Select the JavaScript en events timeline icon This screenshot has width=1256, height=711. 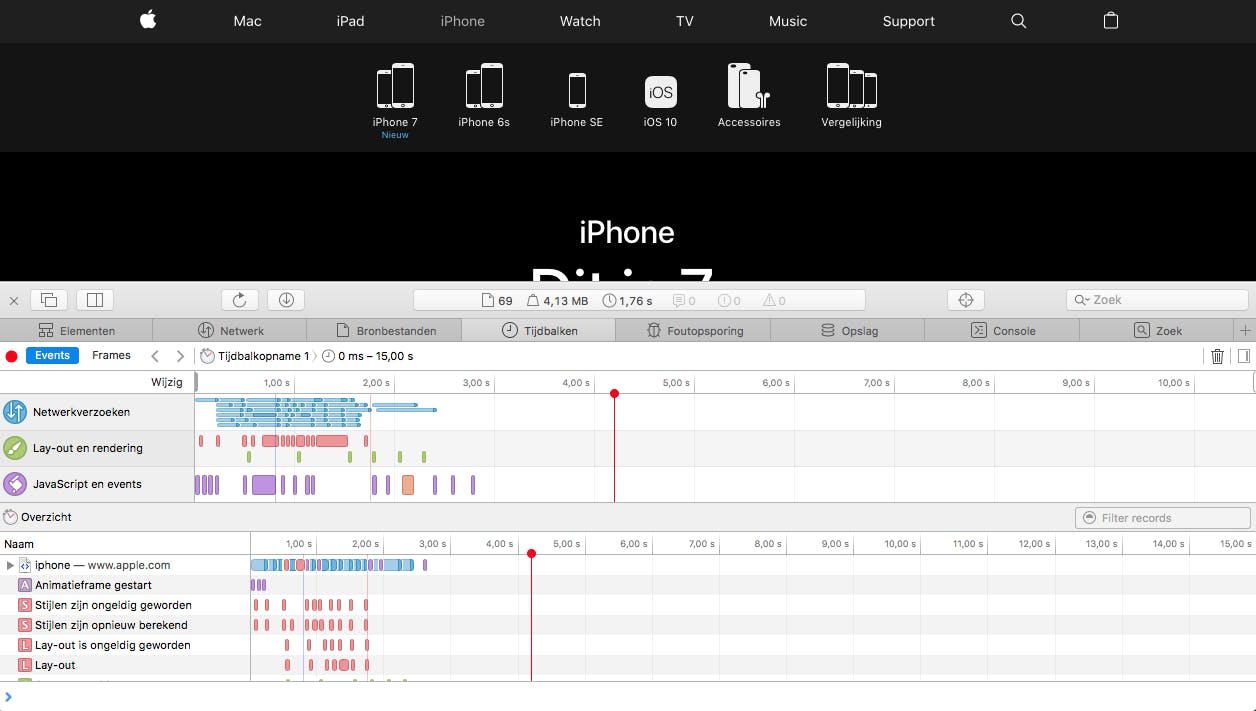coord(15,484)
